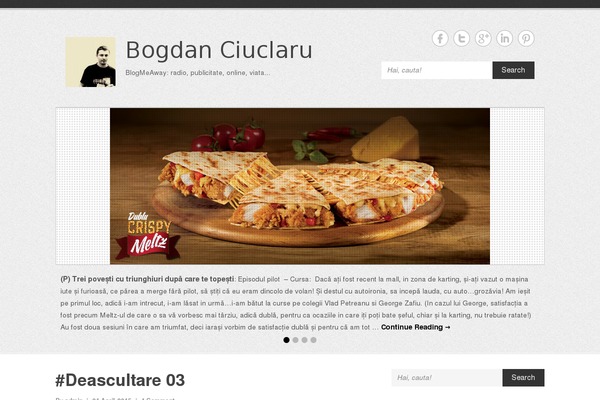Click the header Search button

coord(513,70)
